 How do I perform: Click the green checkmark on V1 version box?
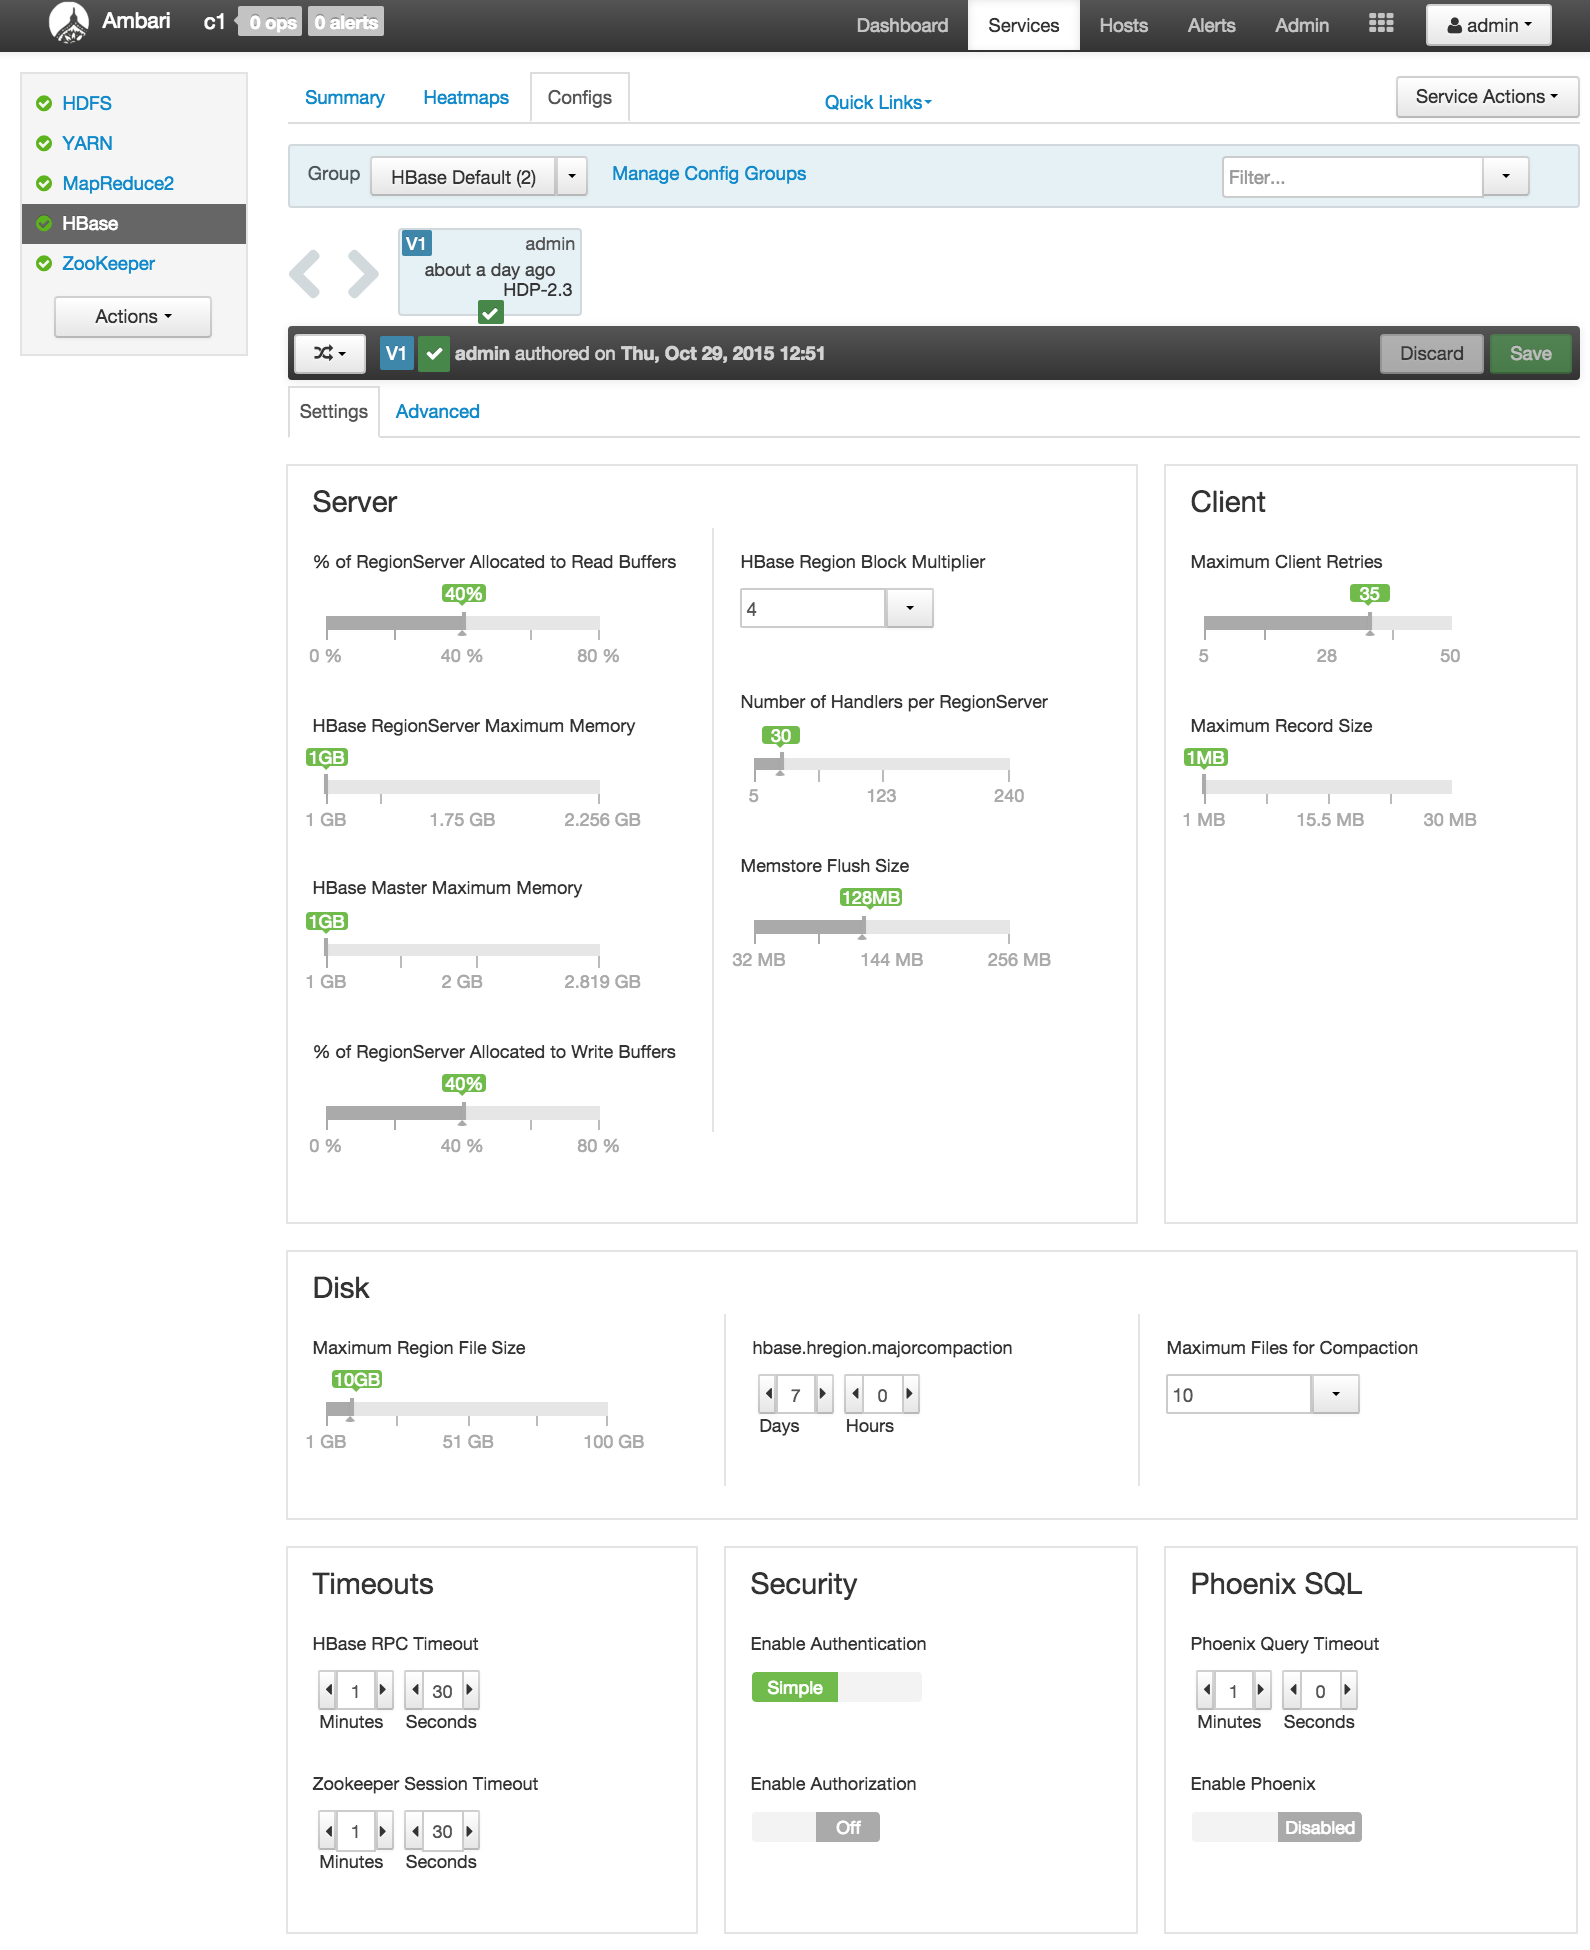pos(490,313)
